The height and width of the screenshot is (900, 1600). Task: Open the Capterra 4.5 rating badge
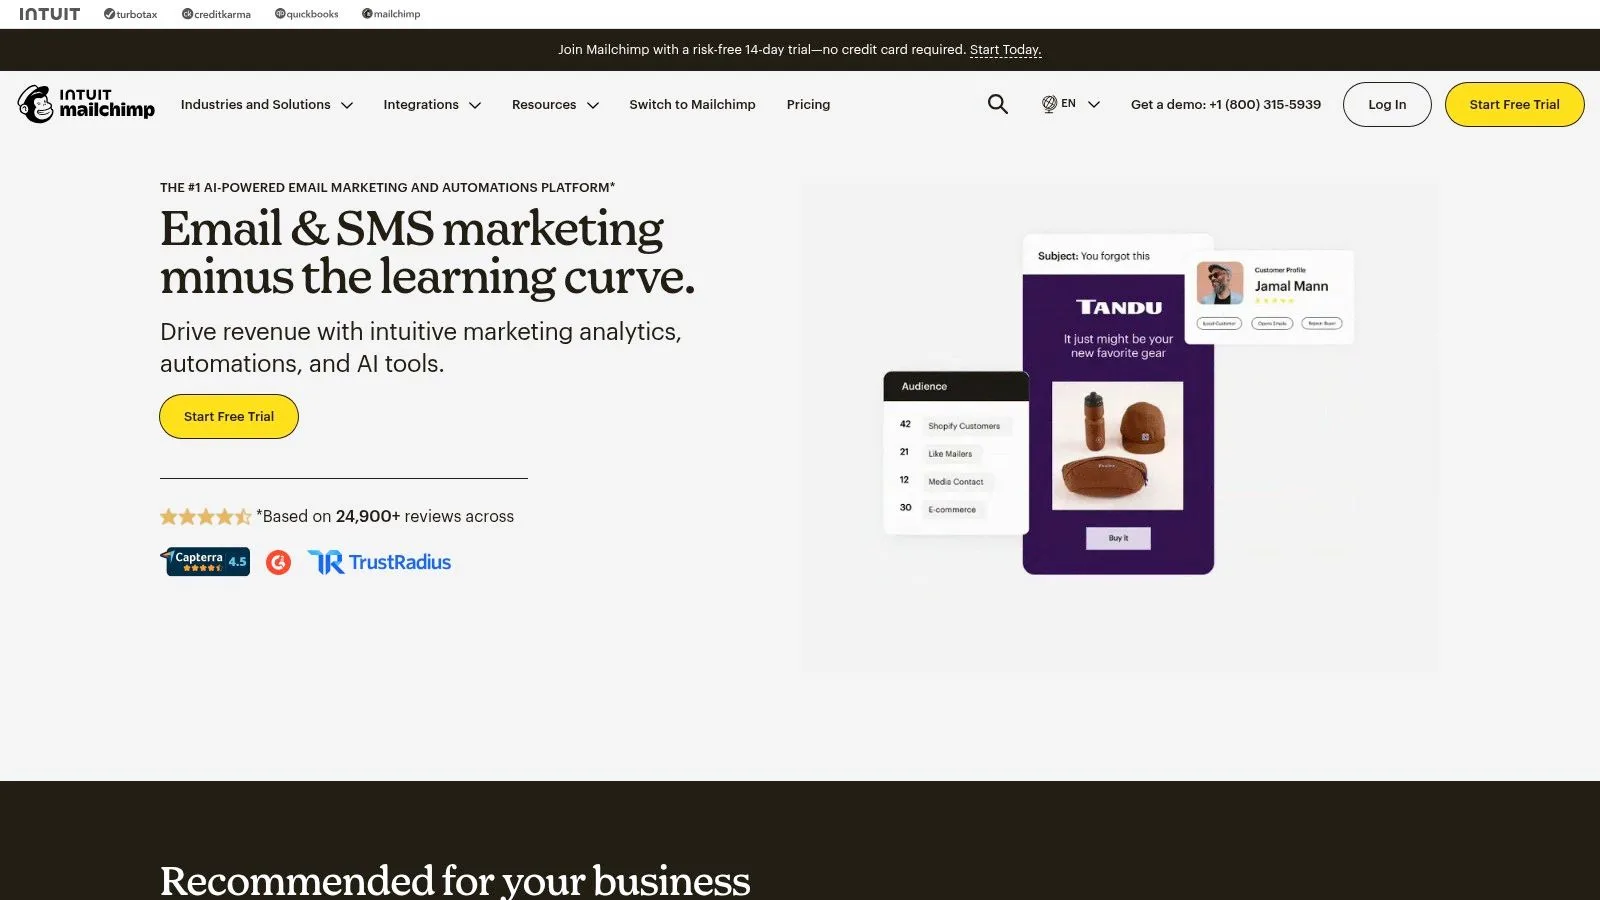point(205,561)
